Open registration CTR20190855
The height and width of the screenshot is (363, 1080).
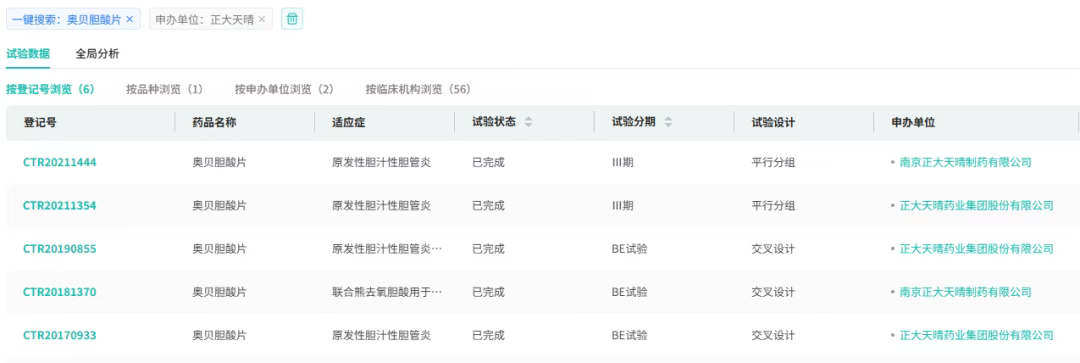click(59, 249)
